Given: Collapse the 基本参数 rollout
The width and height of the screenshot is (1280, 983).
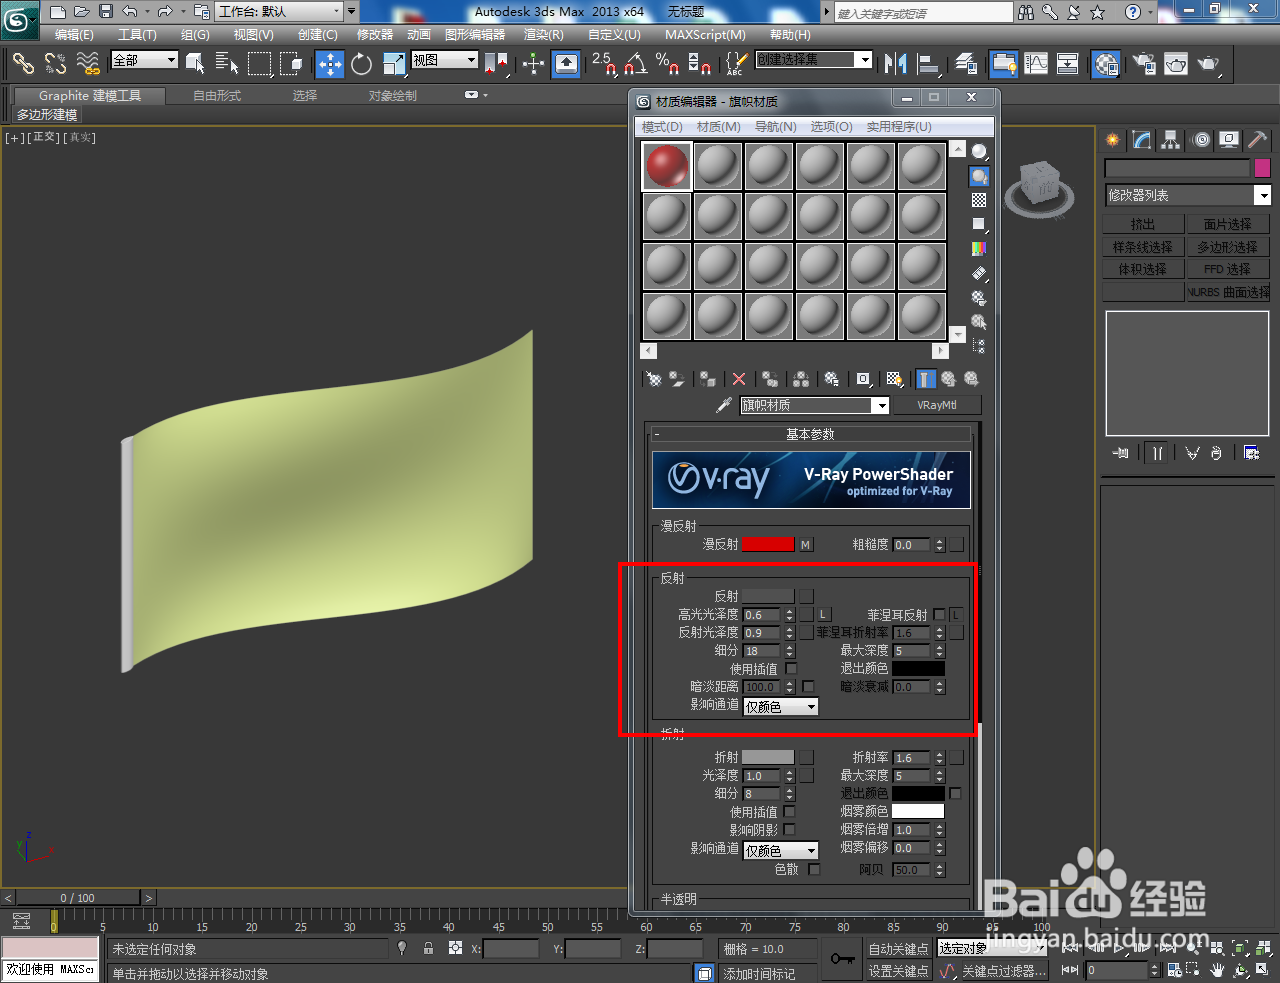Looking at the screenshot, I should (x=810, y=434).
